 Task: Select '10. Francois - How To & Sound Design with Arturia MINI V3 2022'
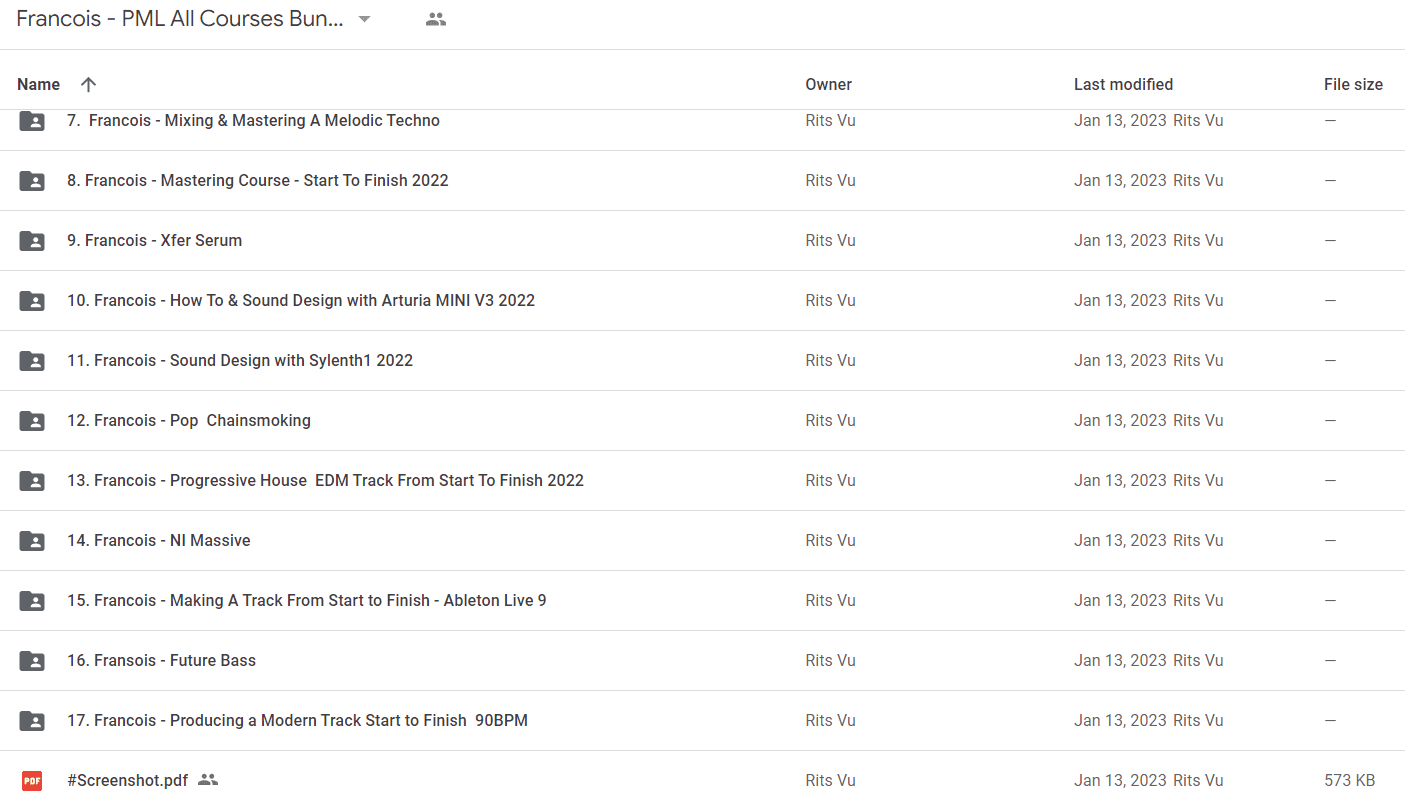[x=301, y=300]
